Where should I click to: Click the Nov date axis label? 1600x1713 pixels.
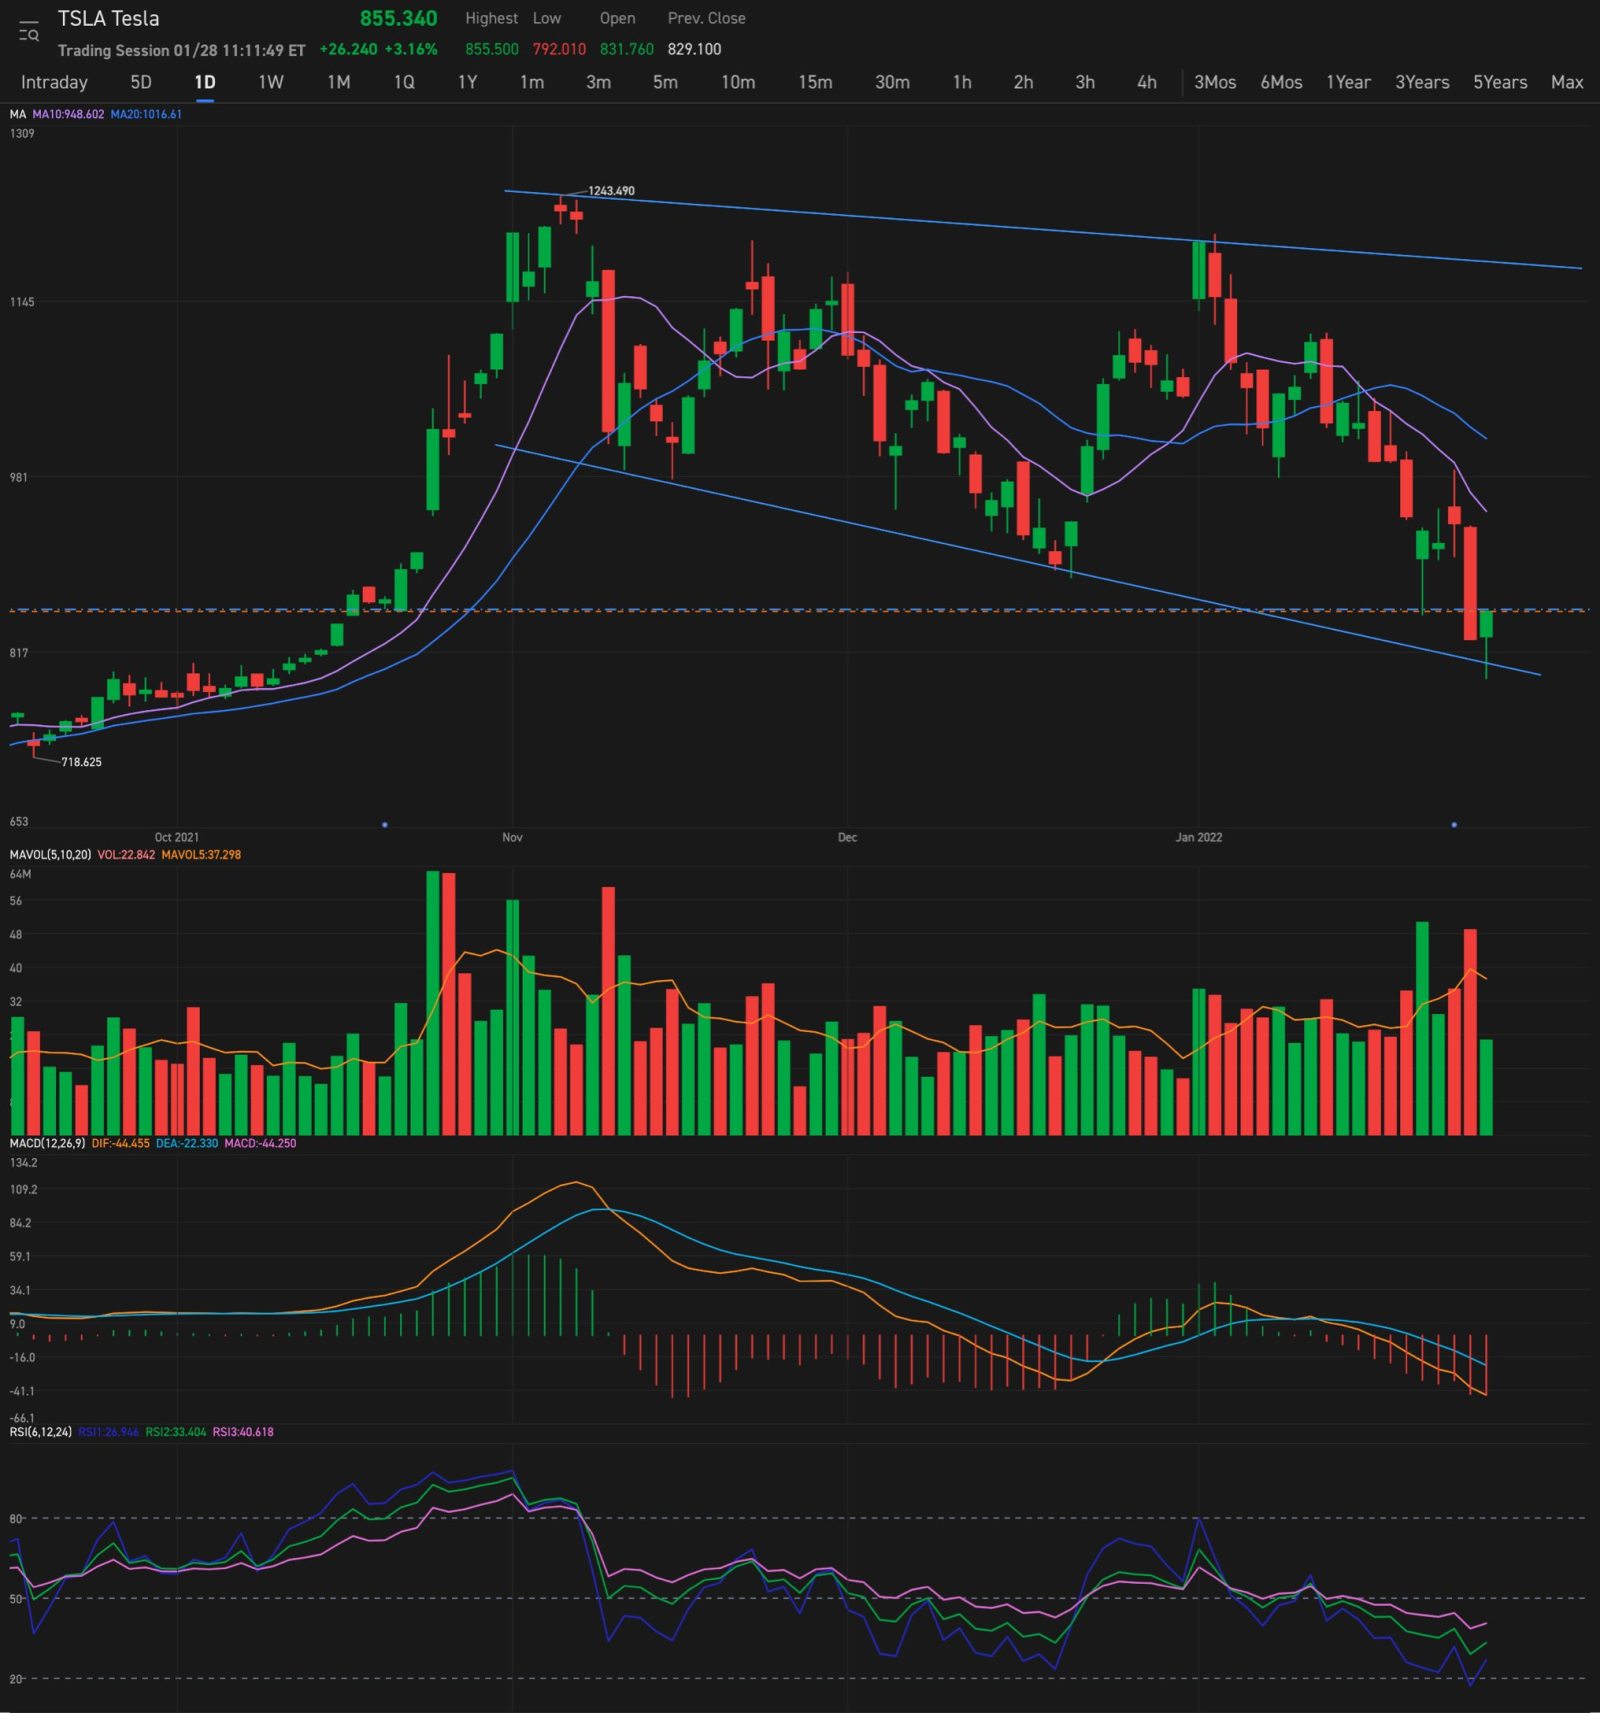click(x=512, y=837)
